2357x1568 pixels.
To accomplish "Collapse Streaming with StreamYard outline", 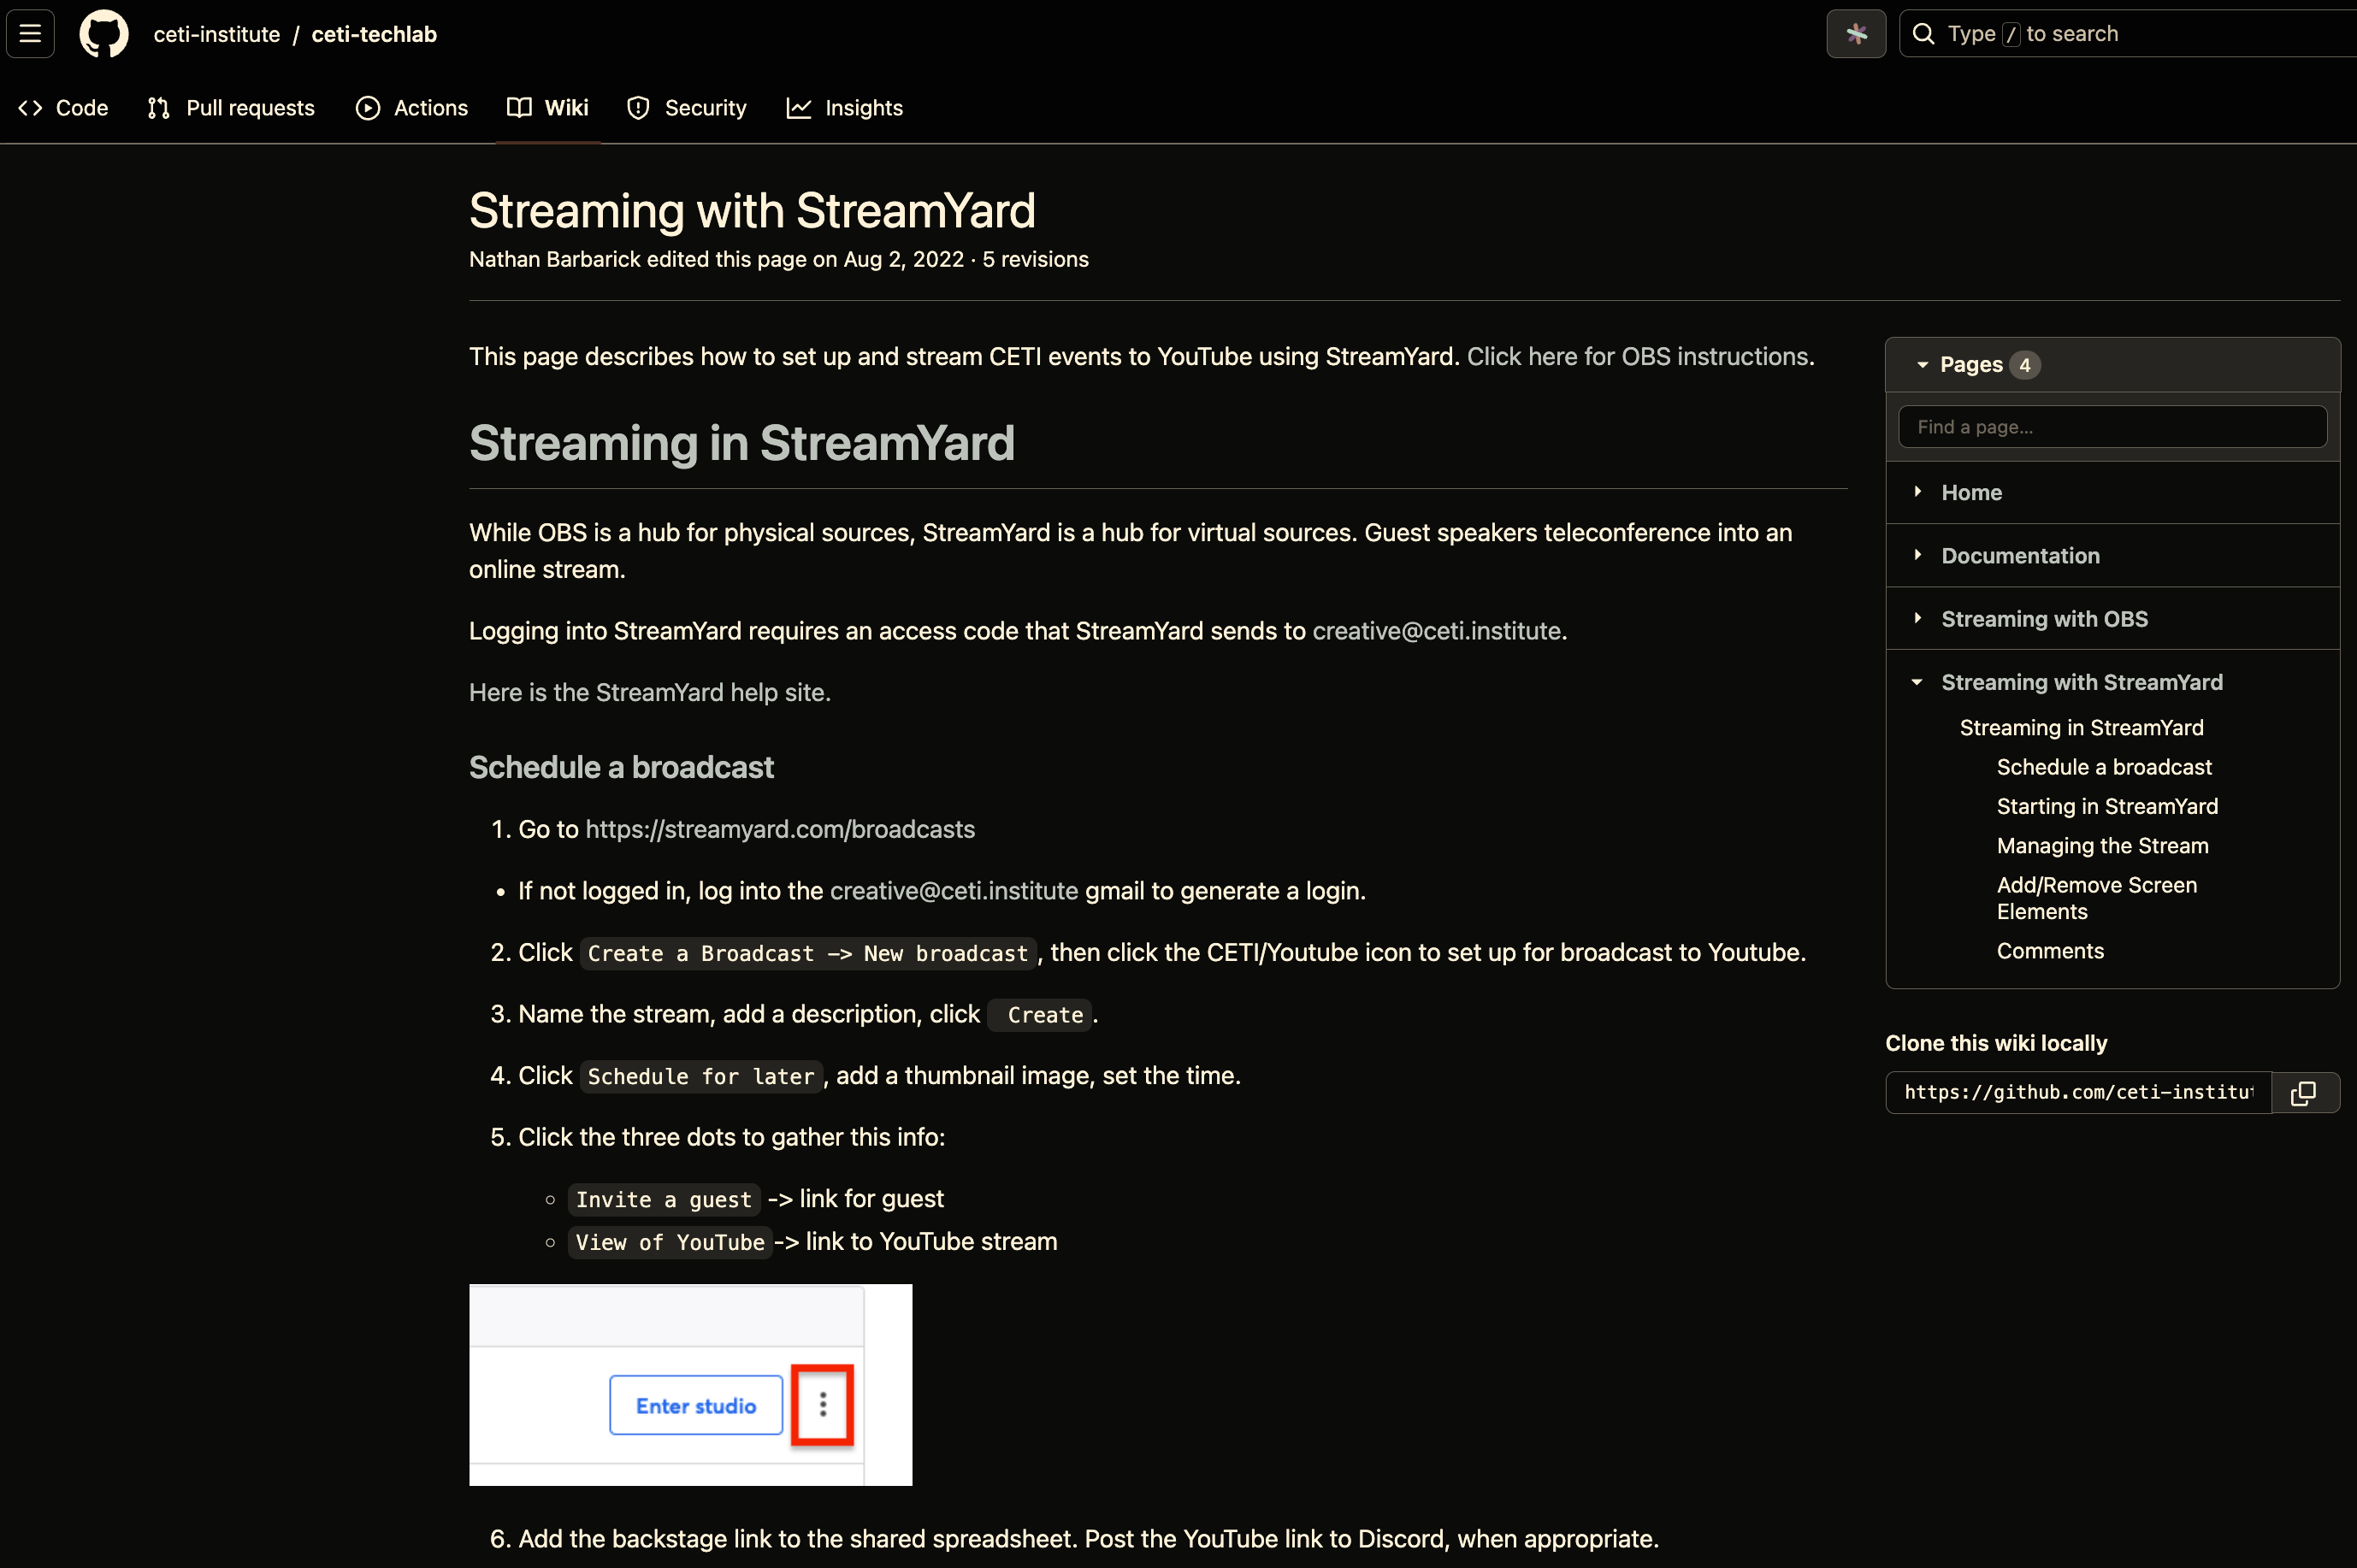I will coord(1917,681).
